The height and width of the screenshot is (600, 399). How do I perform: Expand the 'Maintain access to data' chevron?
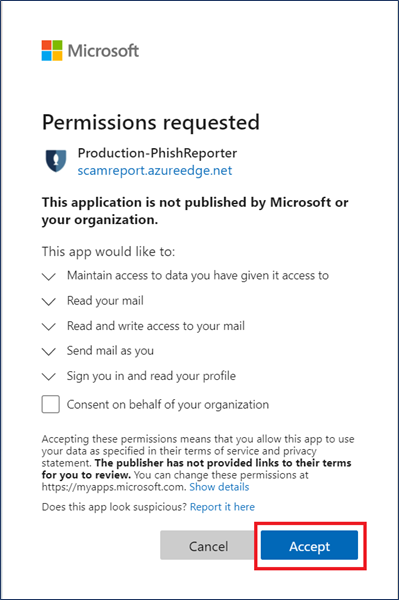coord(49,276)
